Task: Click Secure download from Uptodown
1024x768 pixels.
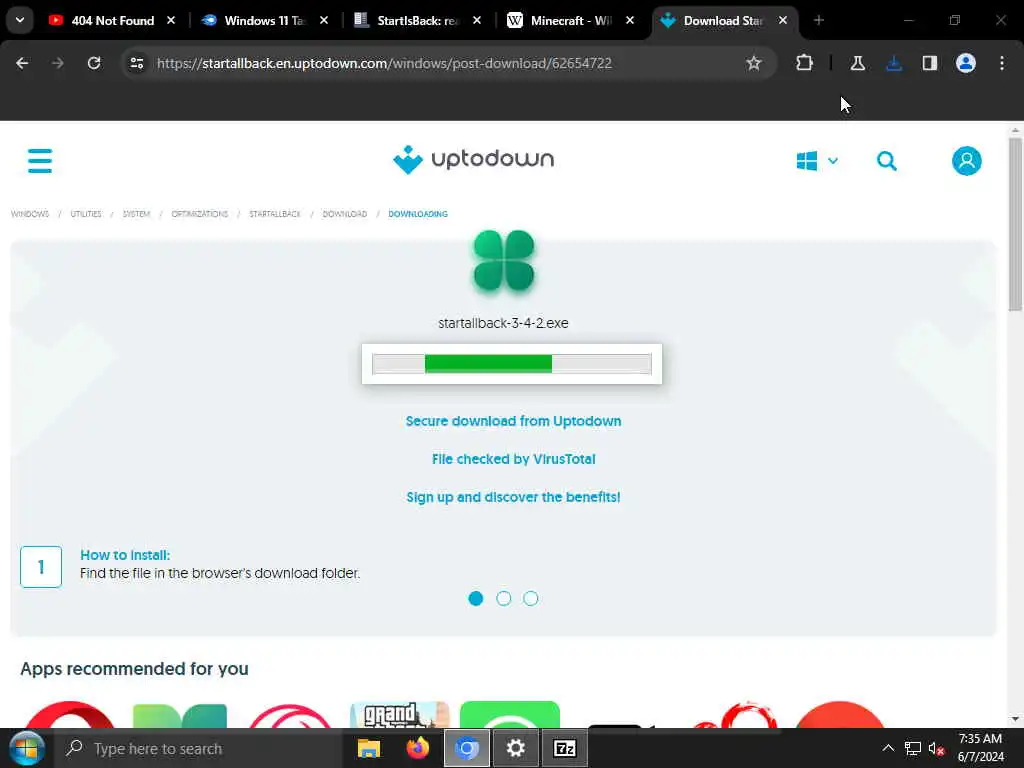Action: click(513, 421)
